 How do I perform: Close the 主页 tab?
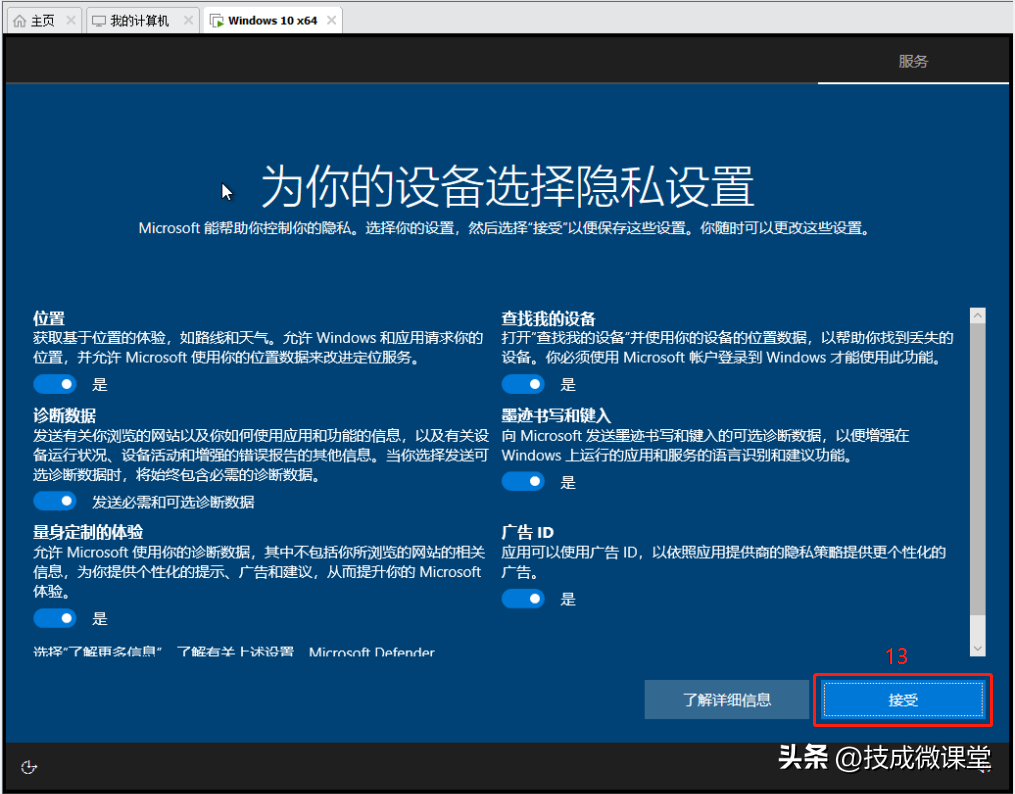click(71, 21)
